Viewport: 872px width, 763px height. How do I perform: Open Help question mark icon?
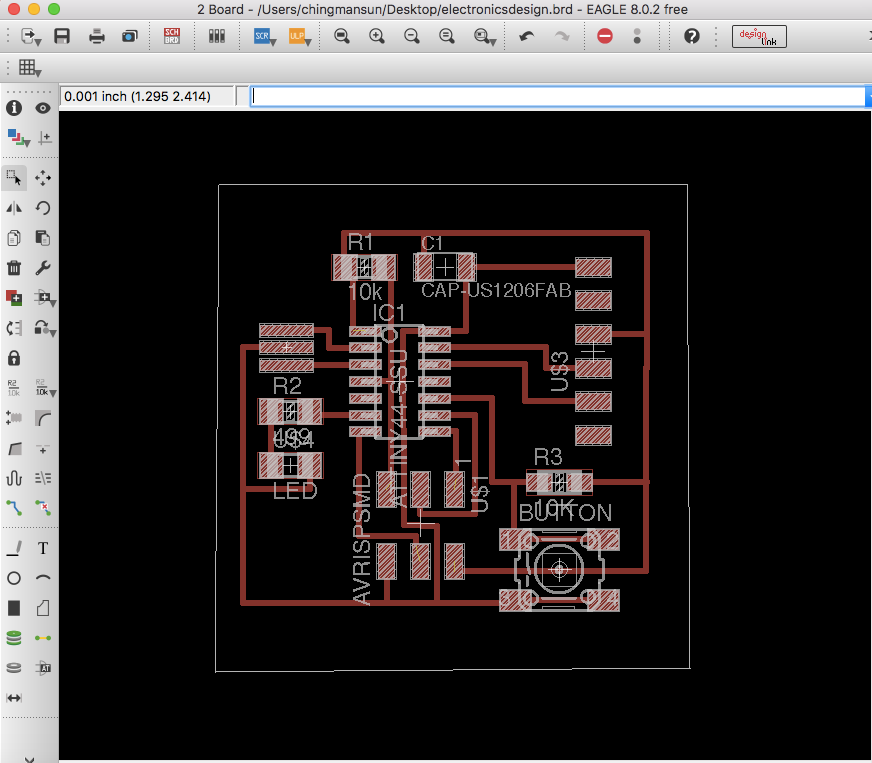point(691,36)
